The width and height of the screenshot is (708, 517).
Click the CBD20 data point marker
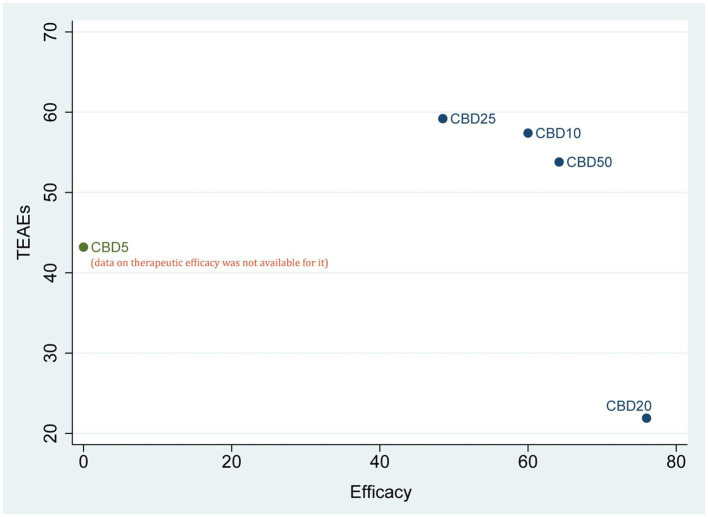tap(646, 418)
